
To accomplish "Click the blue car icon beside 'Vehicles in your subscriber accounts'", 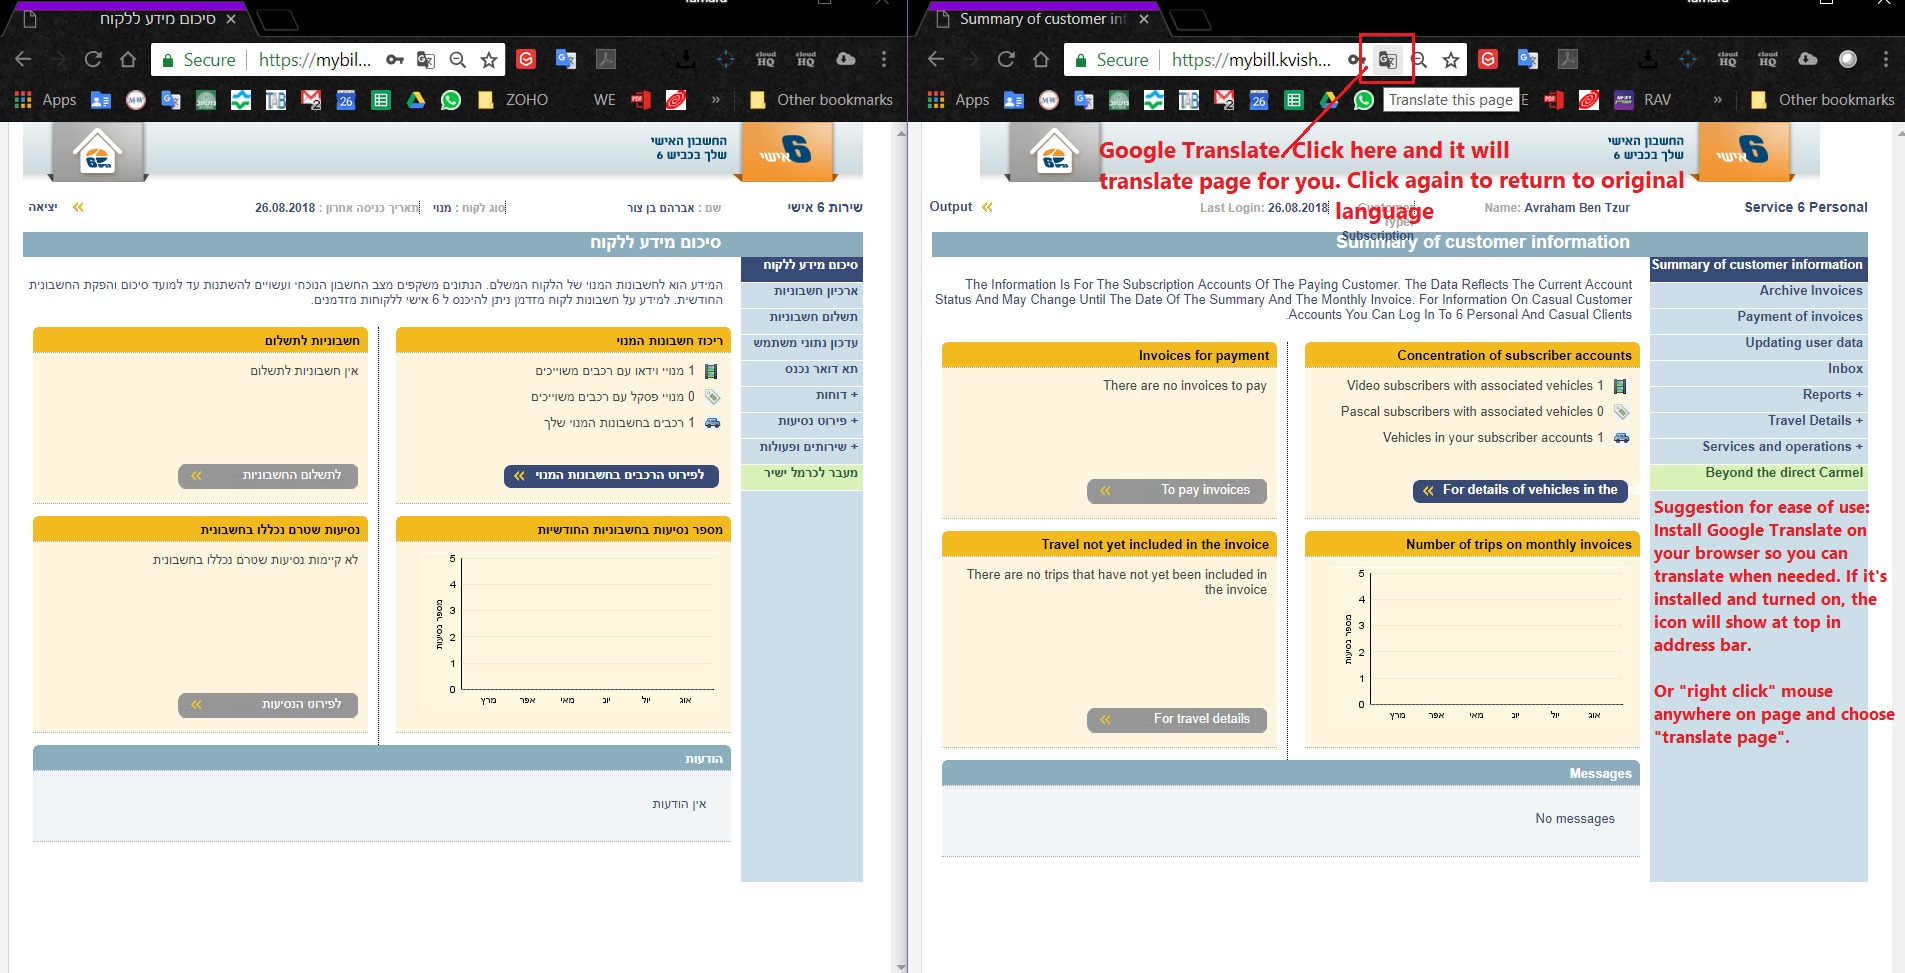I will pyautogui.click(x=1622, y=438).
